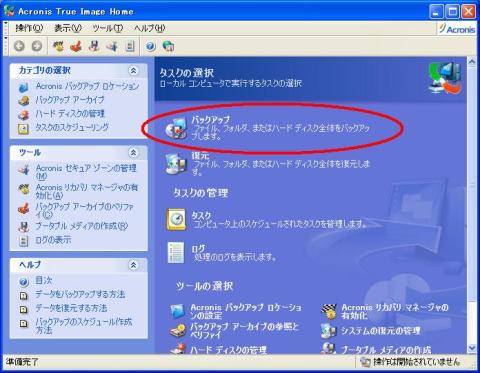Screen dimensions: 480x373
Task: Collapse the ツール sidebar panel
Action: point(133,153)
